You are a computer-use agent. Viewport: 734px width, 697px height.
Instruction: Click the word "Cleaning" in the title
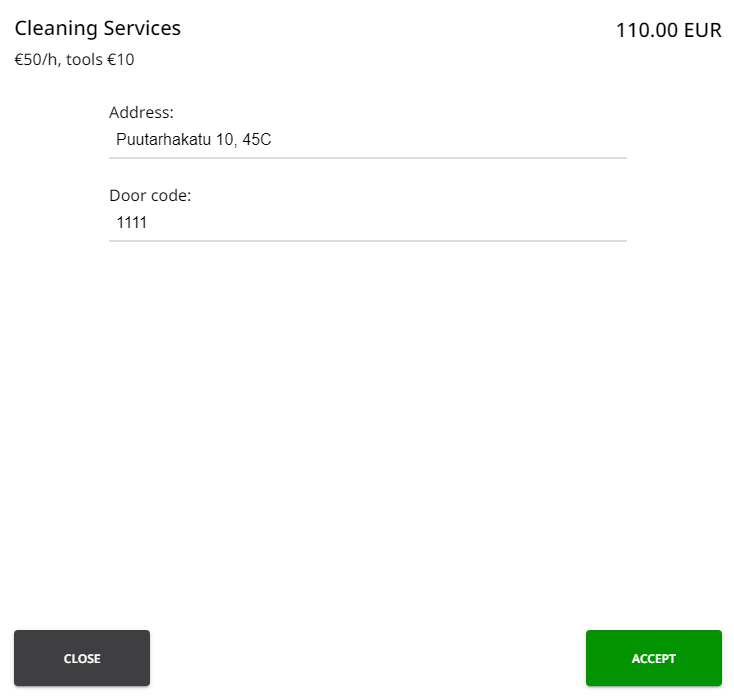56,28
